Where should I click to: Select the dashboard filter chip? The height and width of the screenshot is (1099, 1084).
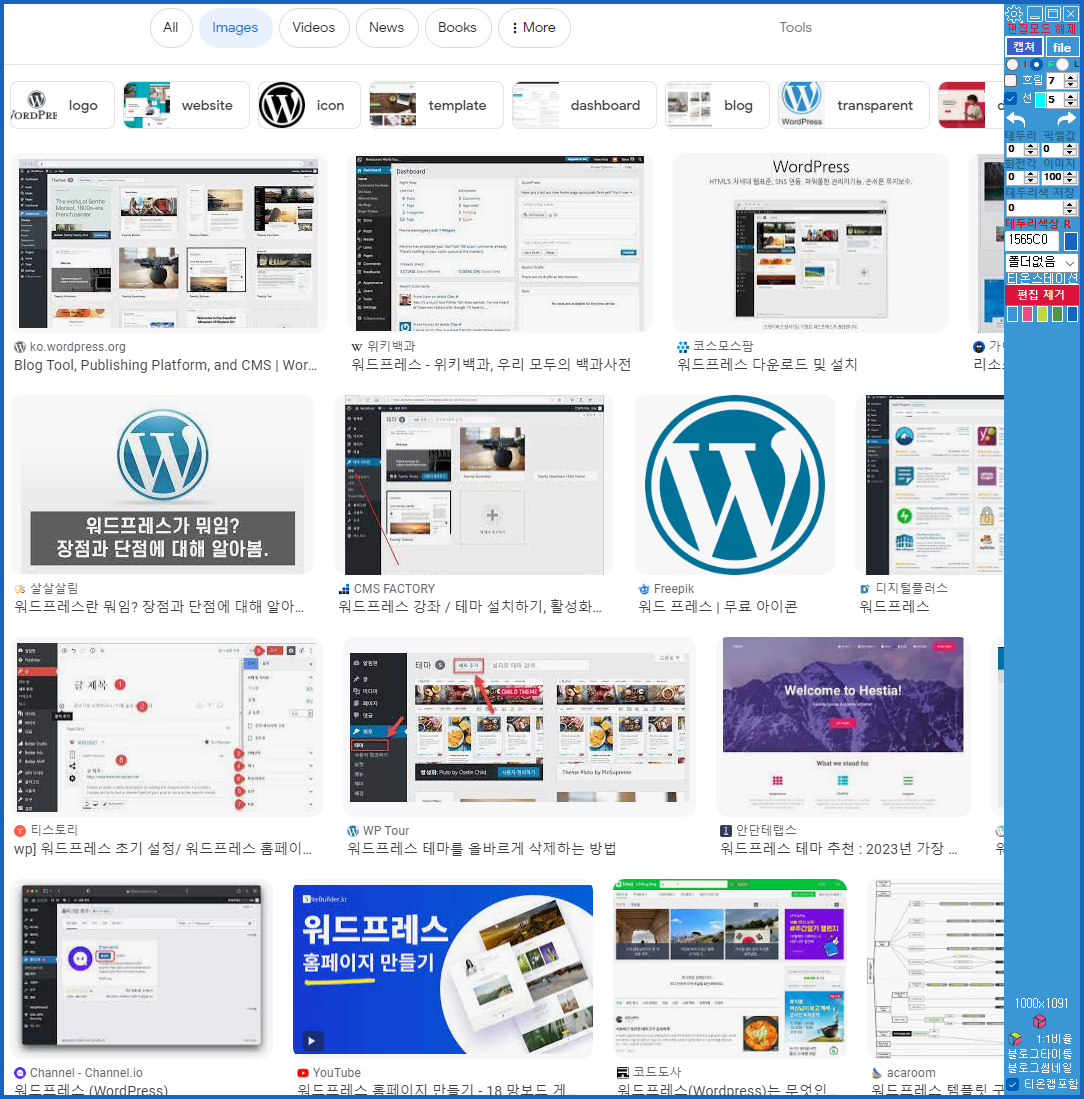[x=584, y=105]
